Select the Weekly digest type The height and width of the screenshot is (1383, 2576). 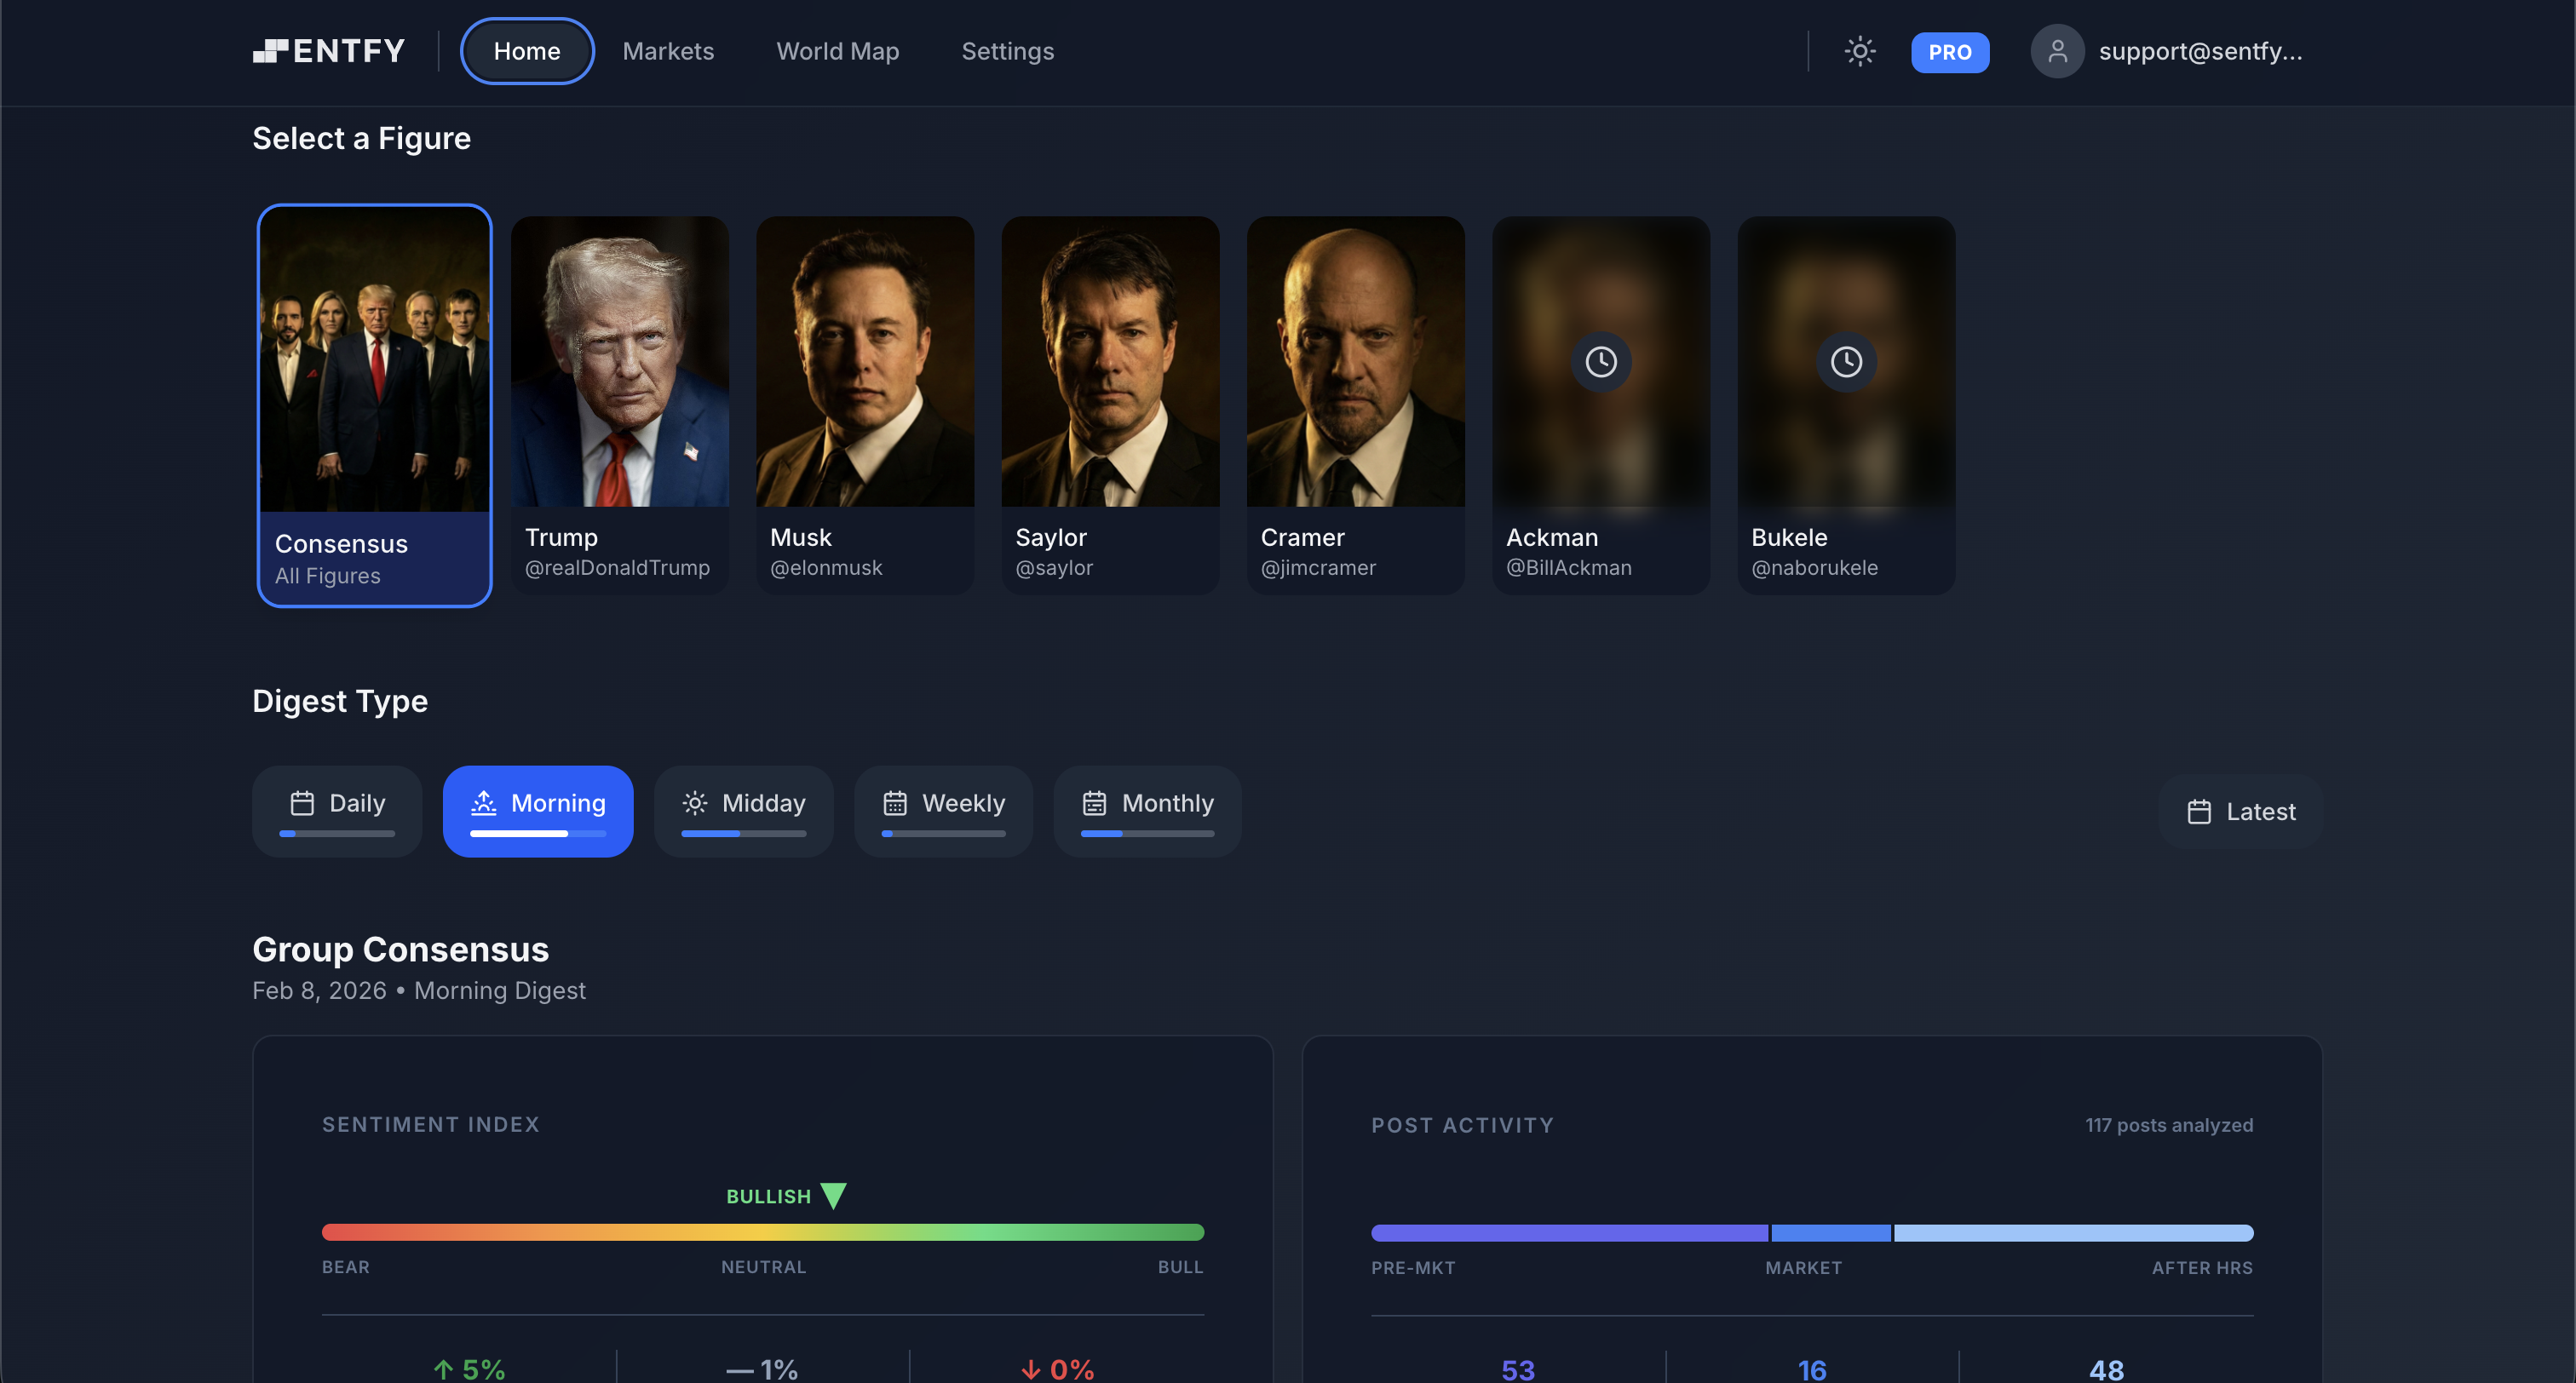(943, 811)
